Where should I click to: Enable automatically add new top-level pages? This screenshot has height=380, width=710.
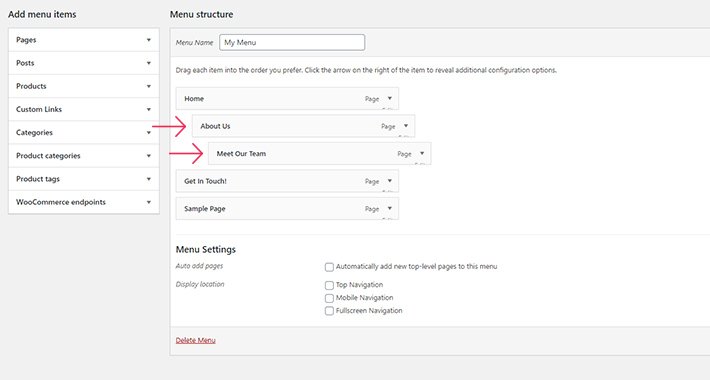(x=329, y=267)
